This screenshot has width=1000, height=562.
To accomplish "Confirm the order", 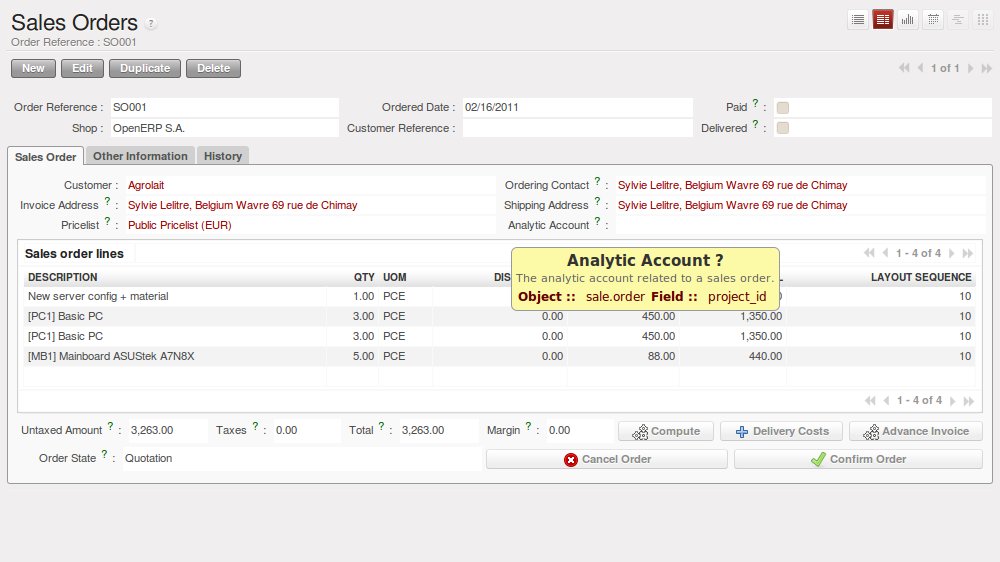I will tap(858, 459).
